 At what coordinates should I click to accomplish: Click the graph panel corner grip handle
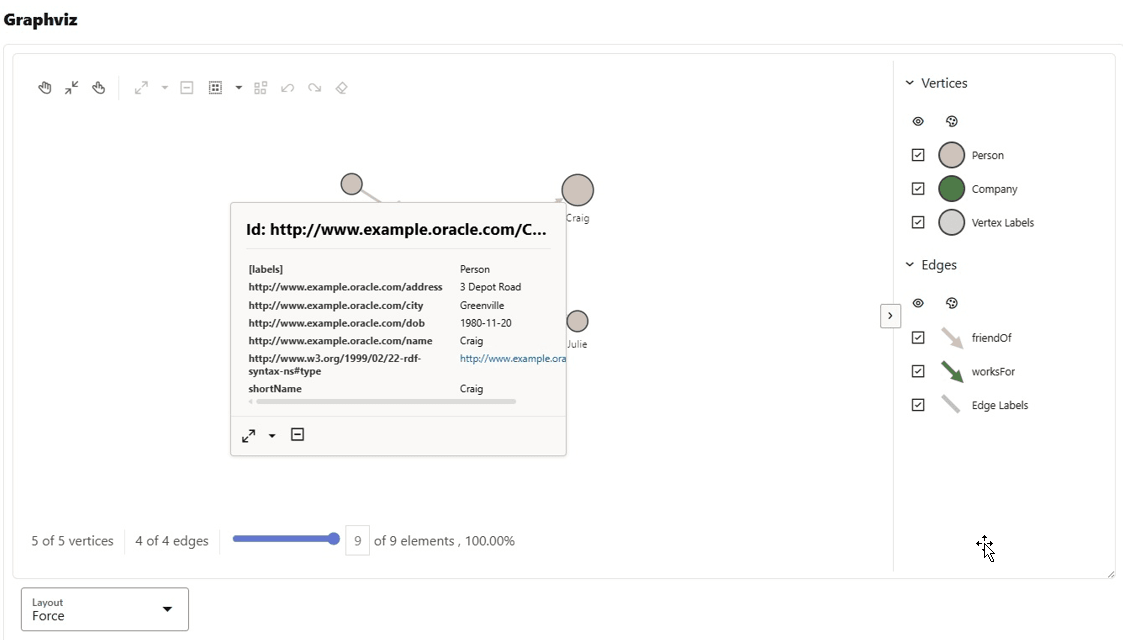coord(1111,574)
